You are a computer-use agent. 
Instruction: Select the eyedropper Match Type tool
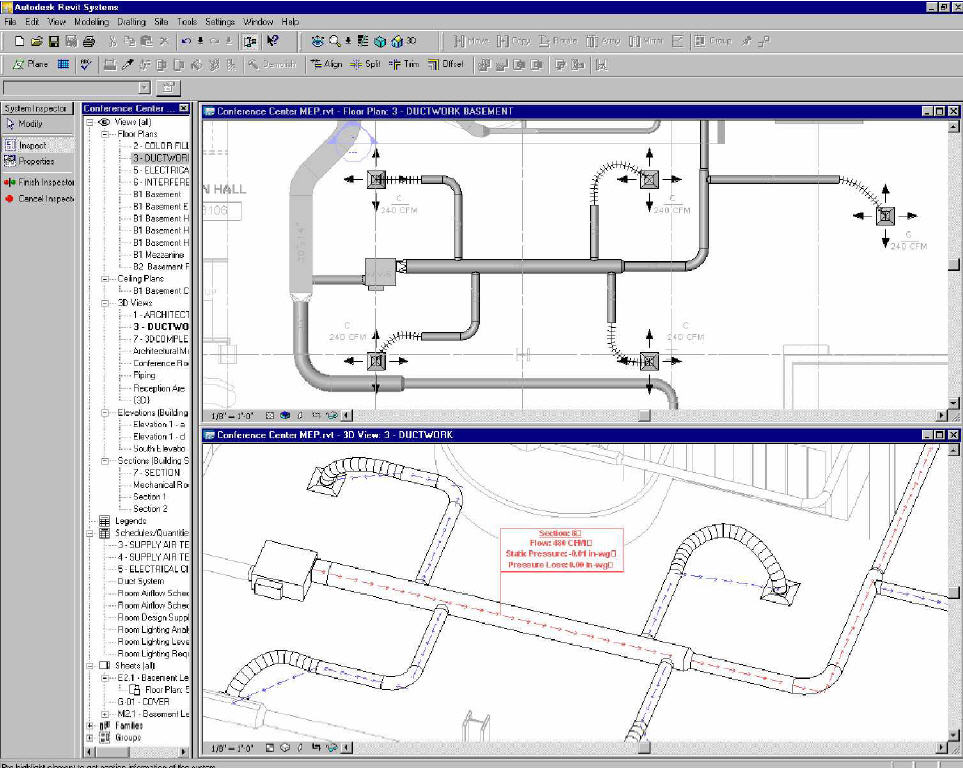128,64
